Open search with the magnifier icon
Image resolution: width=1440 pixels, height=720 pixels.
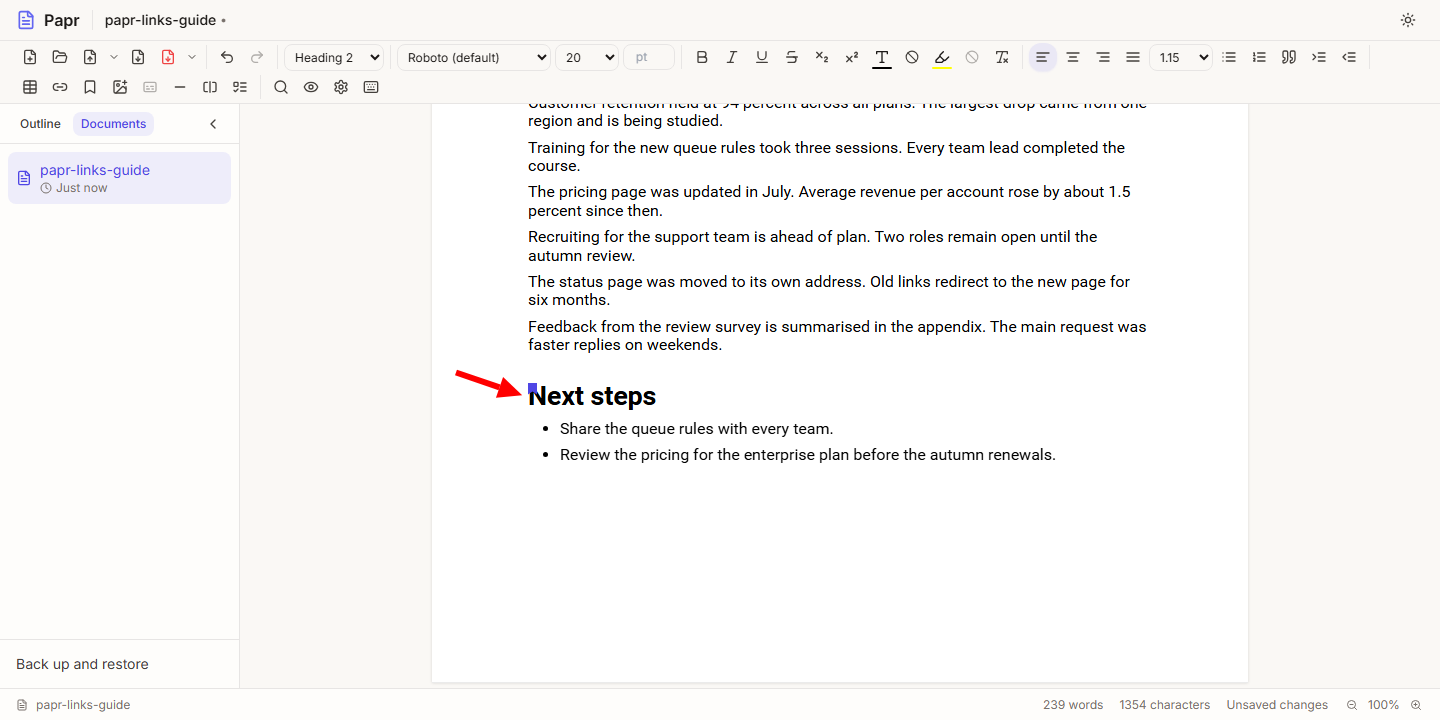click(x=281, y=87)
